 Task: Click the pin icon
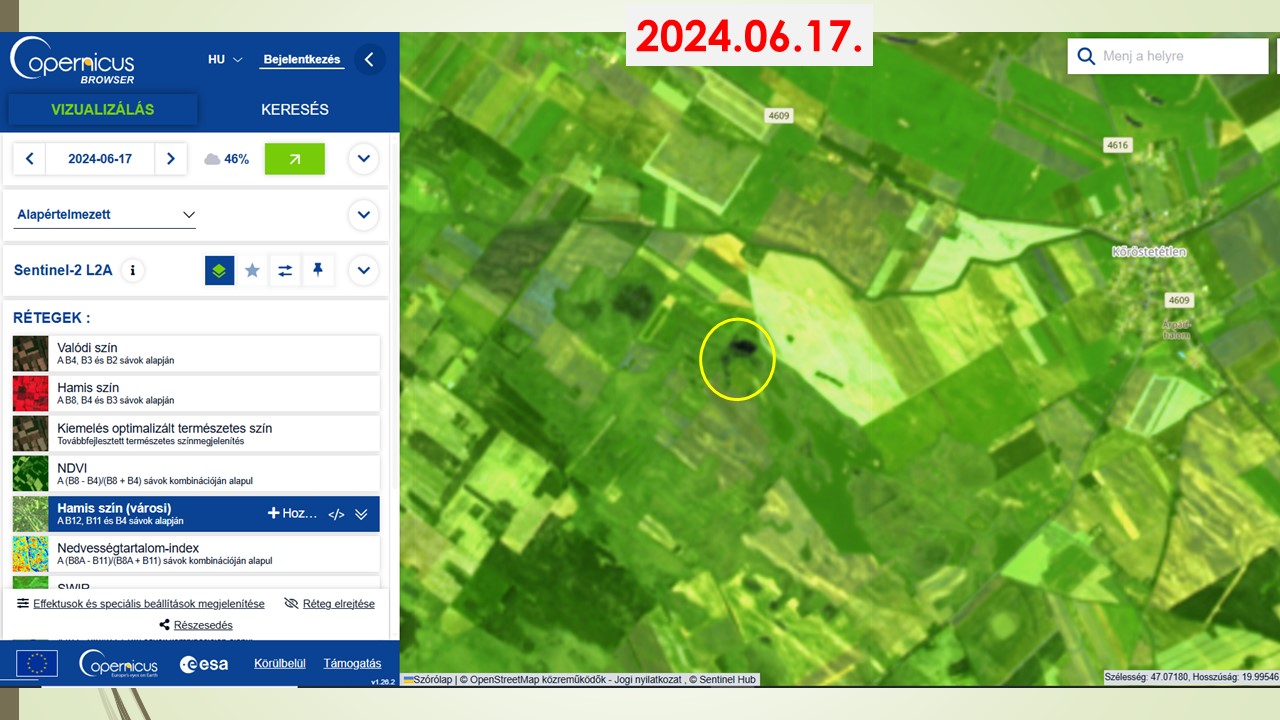coord(318,270)
